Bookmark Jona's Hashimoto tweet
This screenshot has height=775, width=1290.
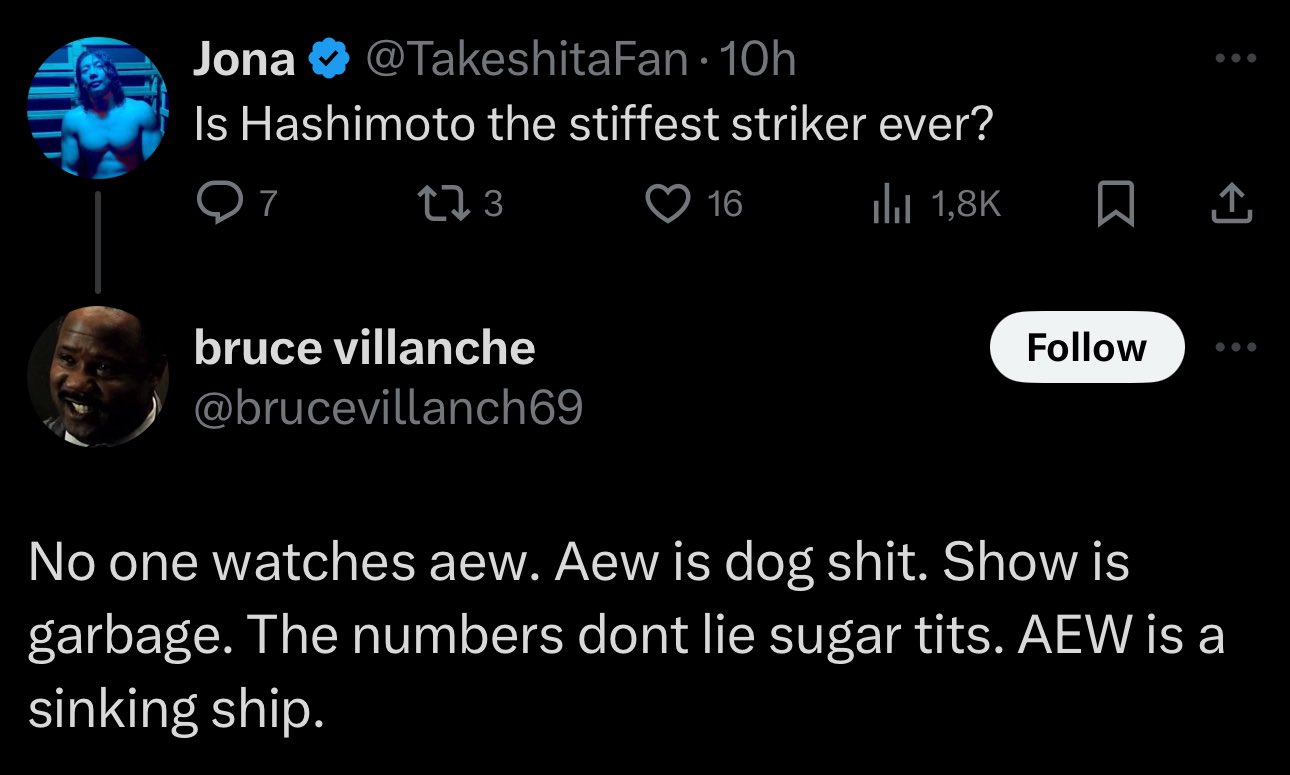[x=1117, y=205]
